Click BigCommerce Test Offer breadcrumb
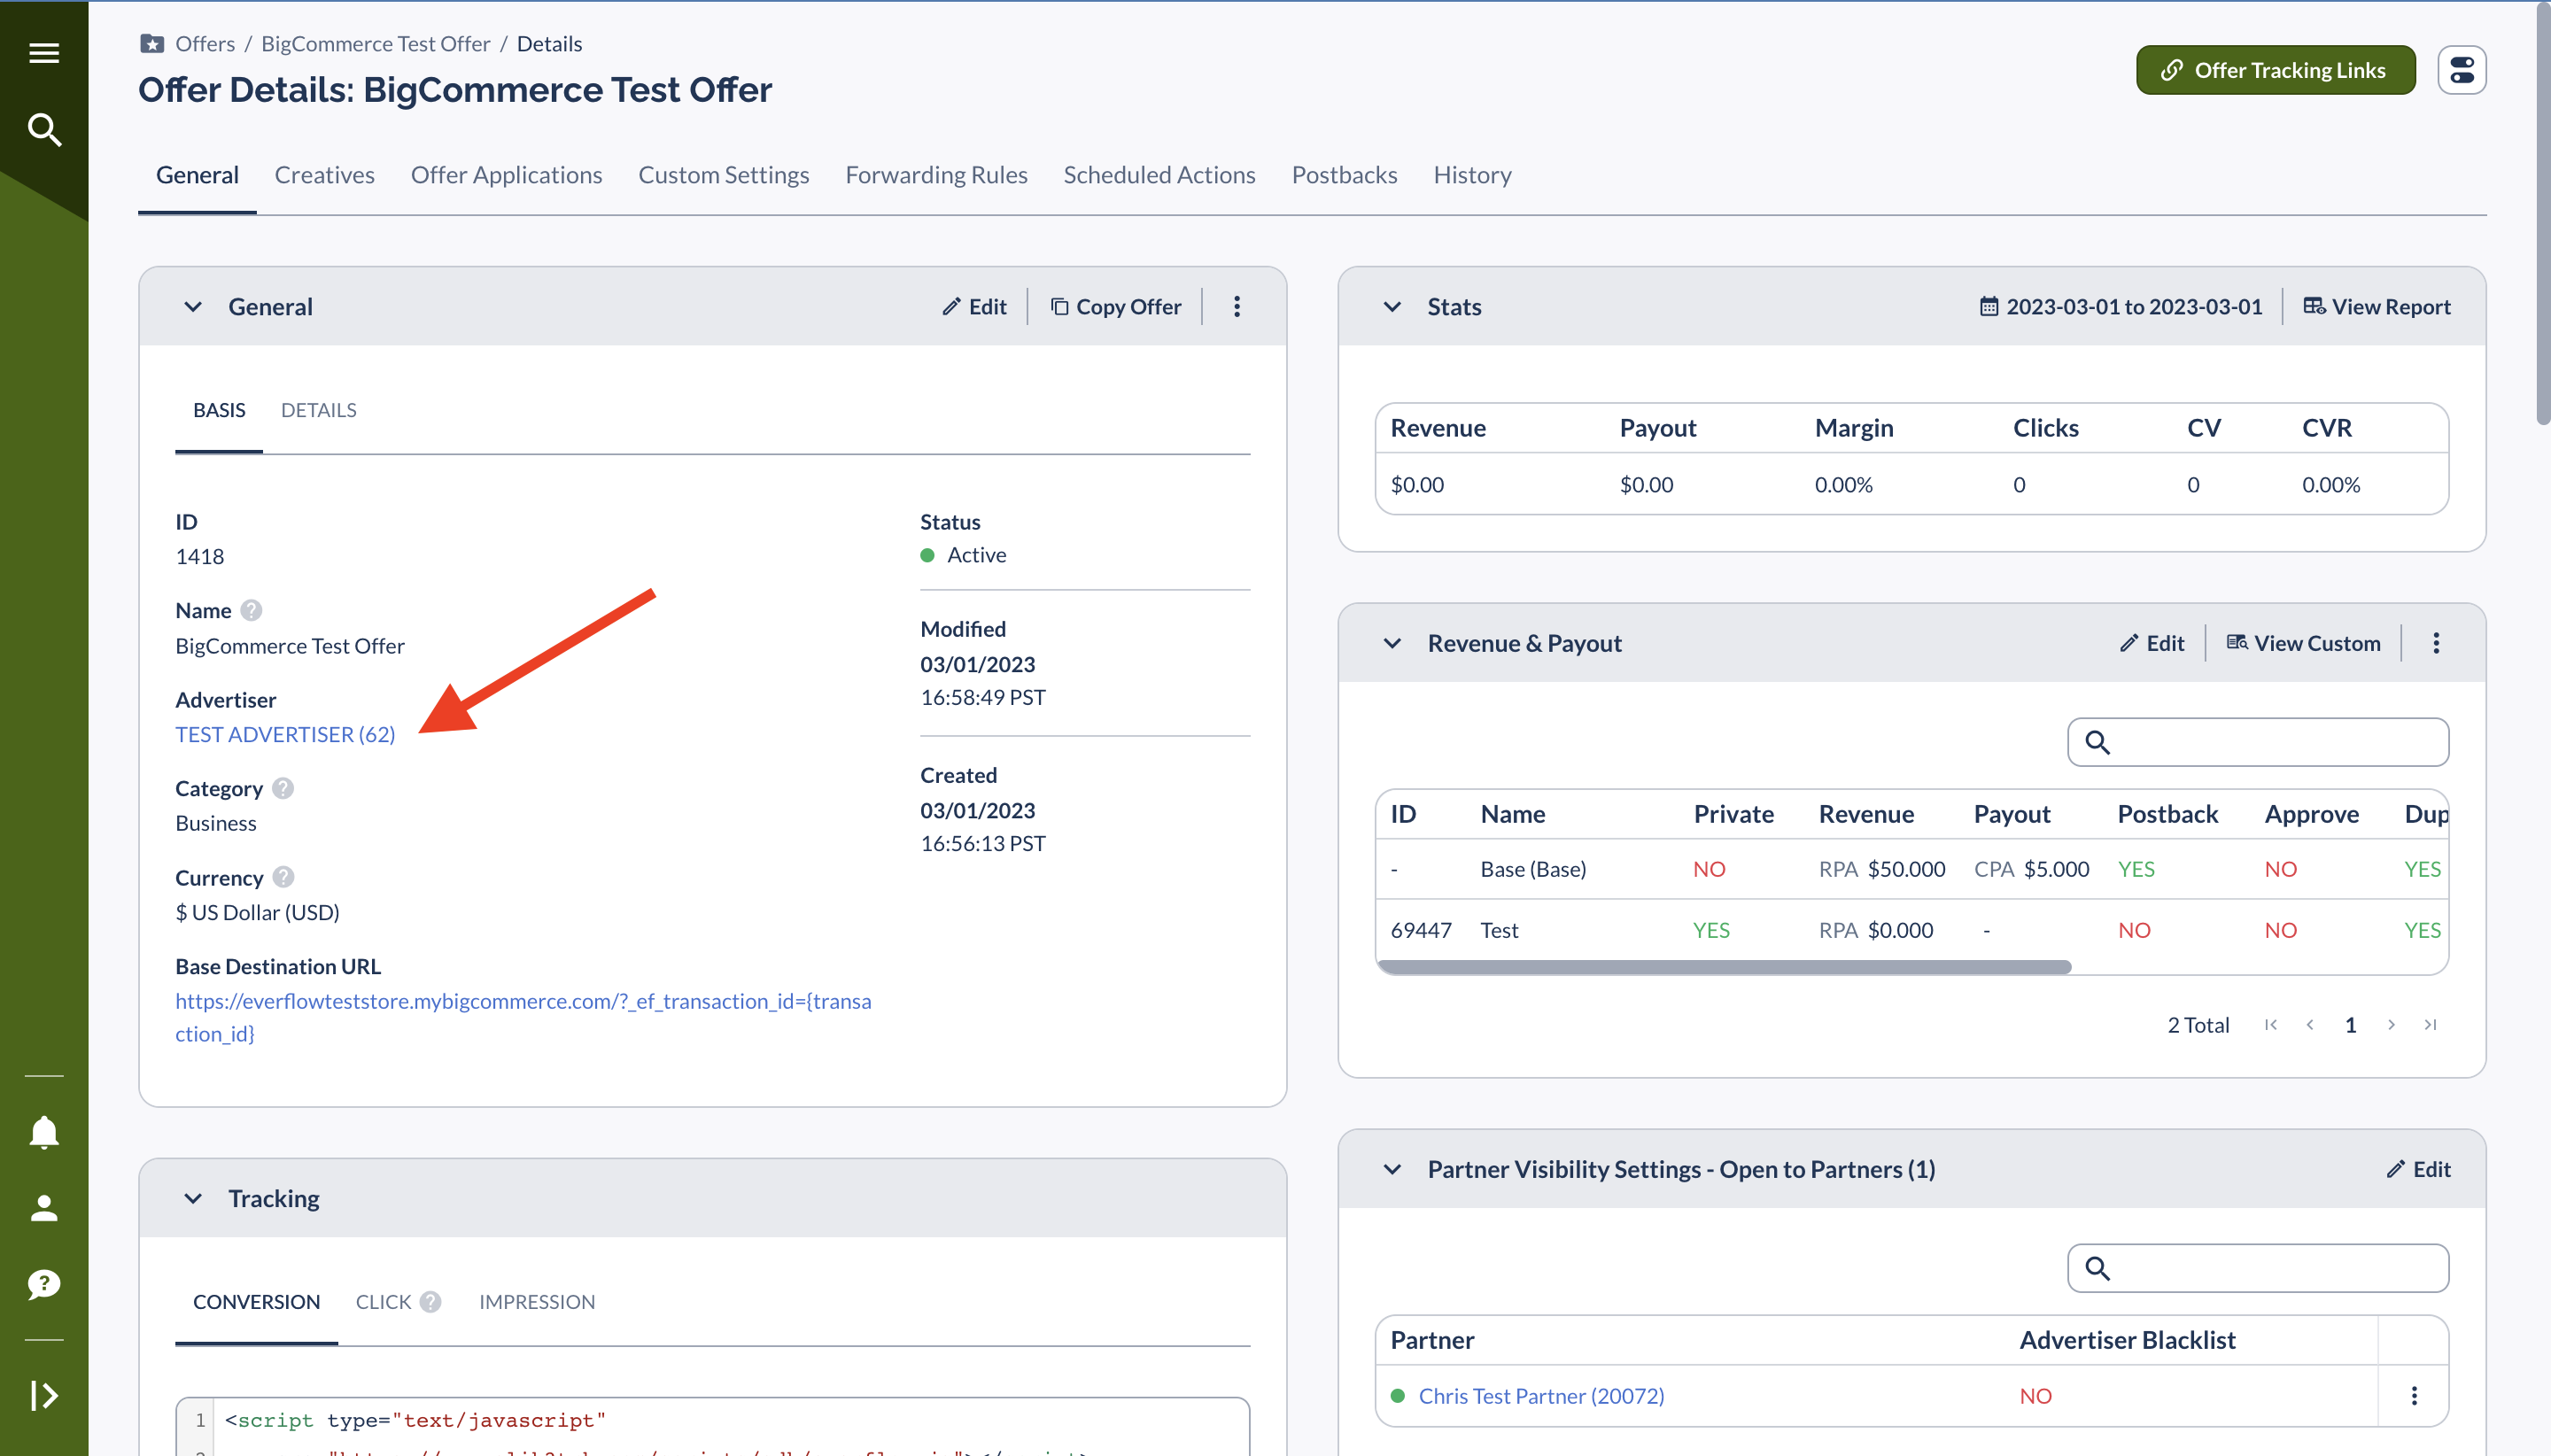Image resolution: width=2551 pixels, height=1456 pixels. 376,44
